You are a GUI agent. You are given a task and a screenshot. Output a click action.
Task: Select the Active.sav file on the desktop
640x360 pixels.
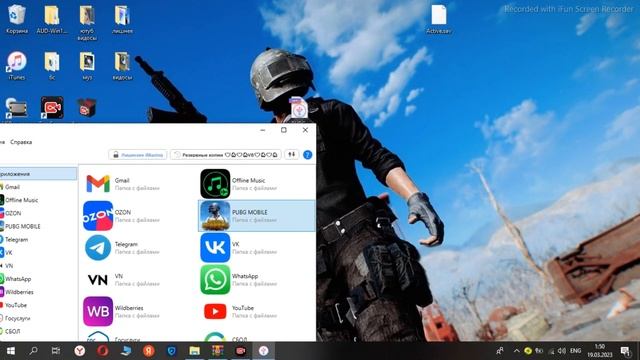(x=439, y=19)
